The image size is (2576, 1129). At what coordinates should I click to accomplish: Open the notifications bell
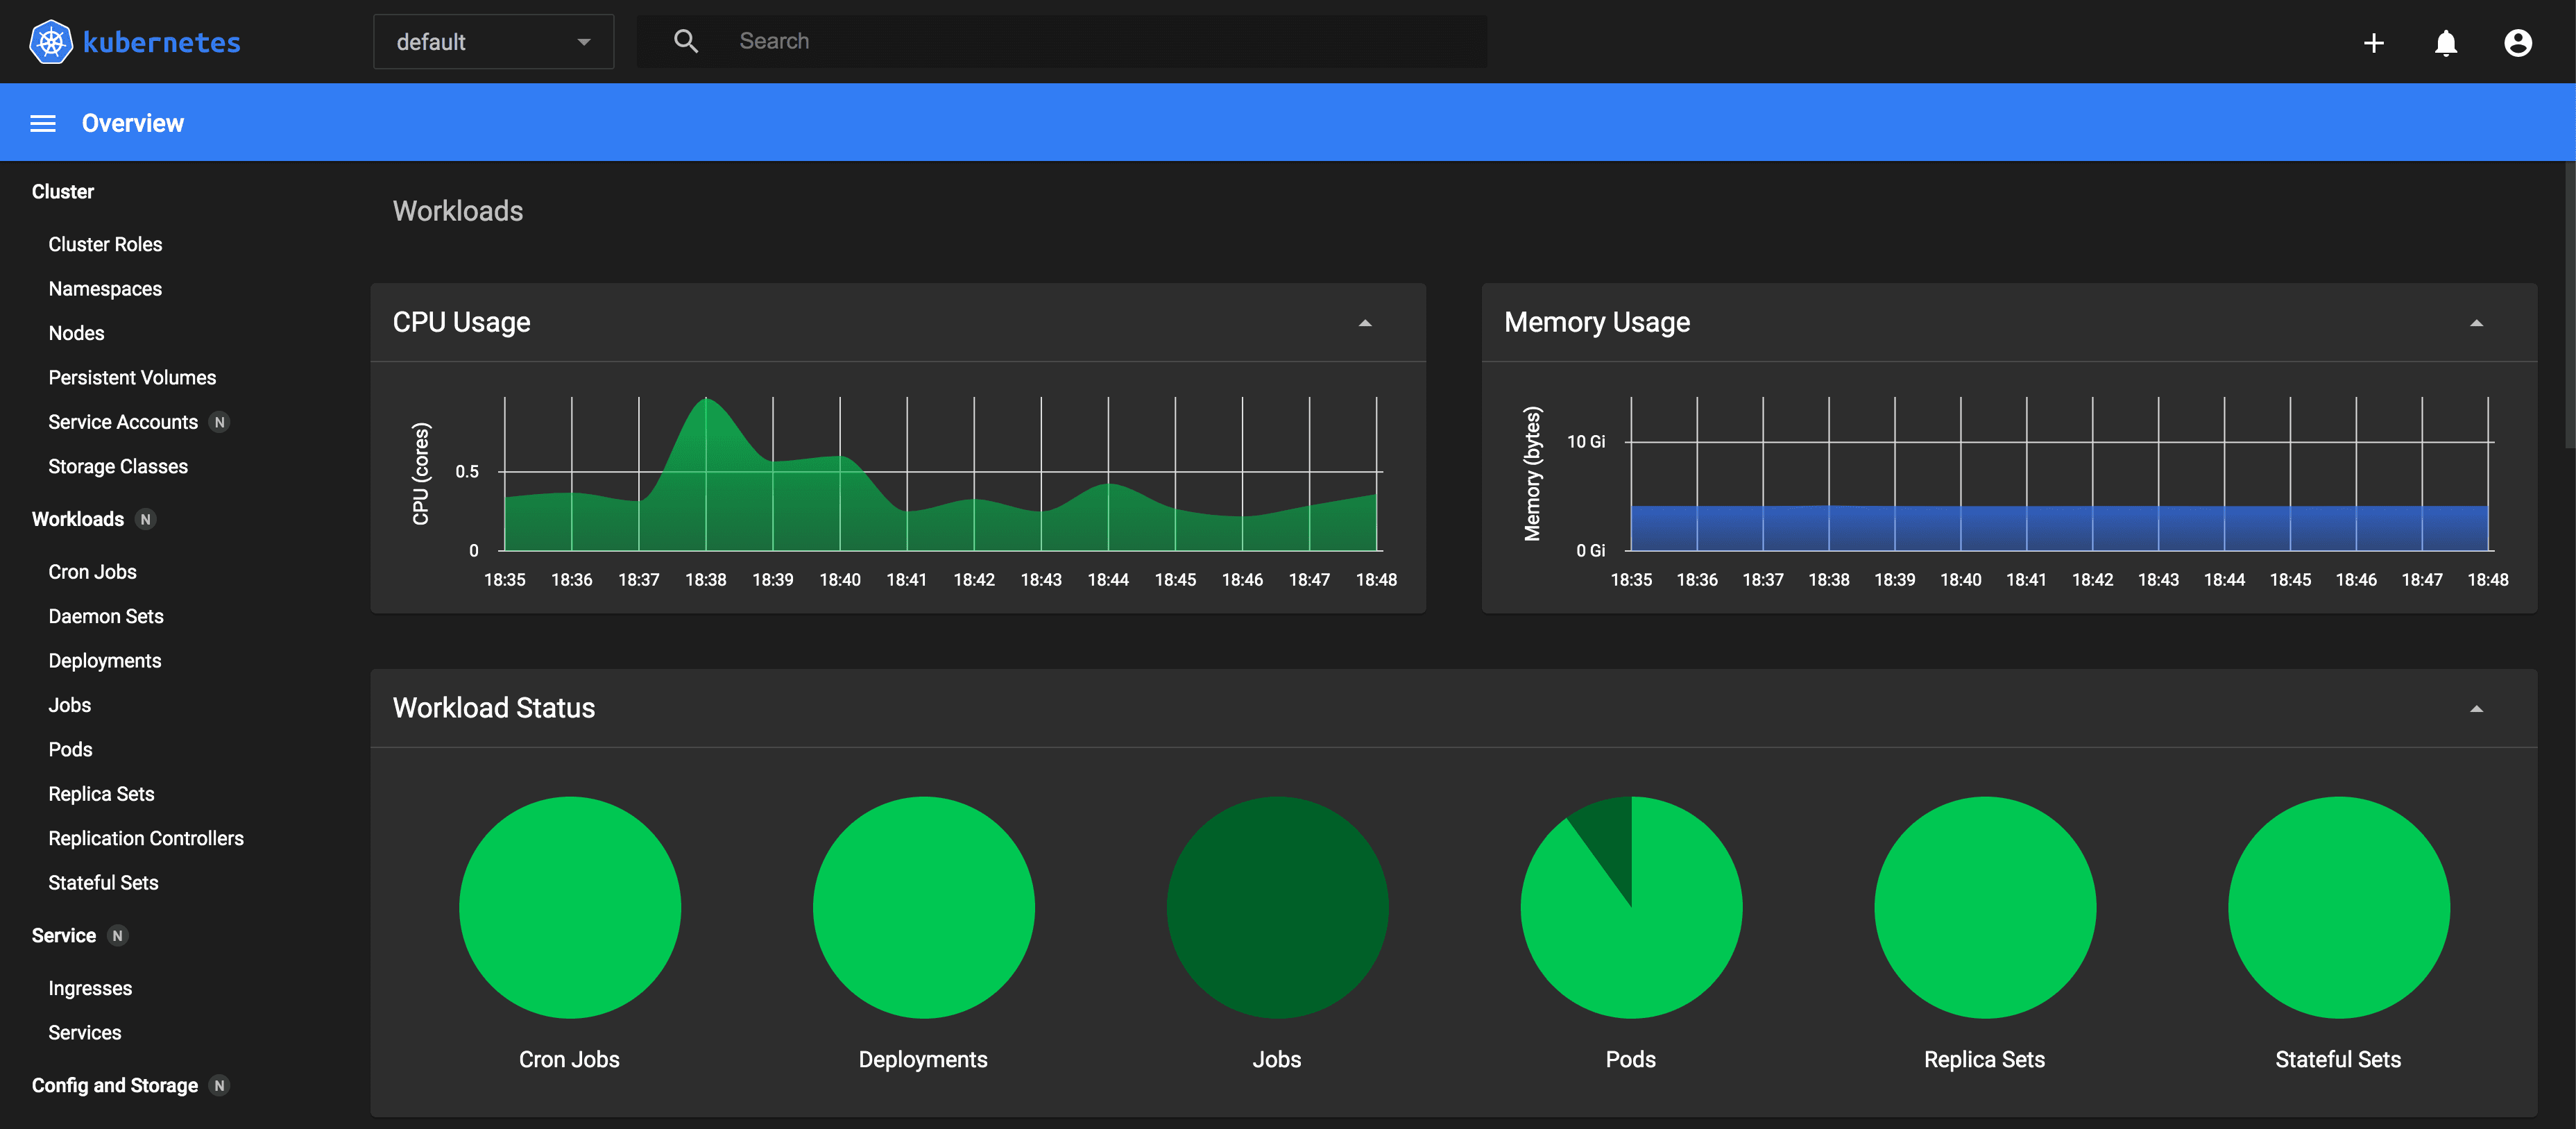pos(2445,43)
